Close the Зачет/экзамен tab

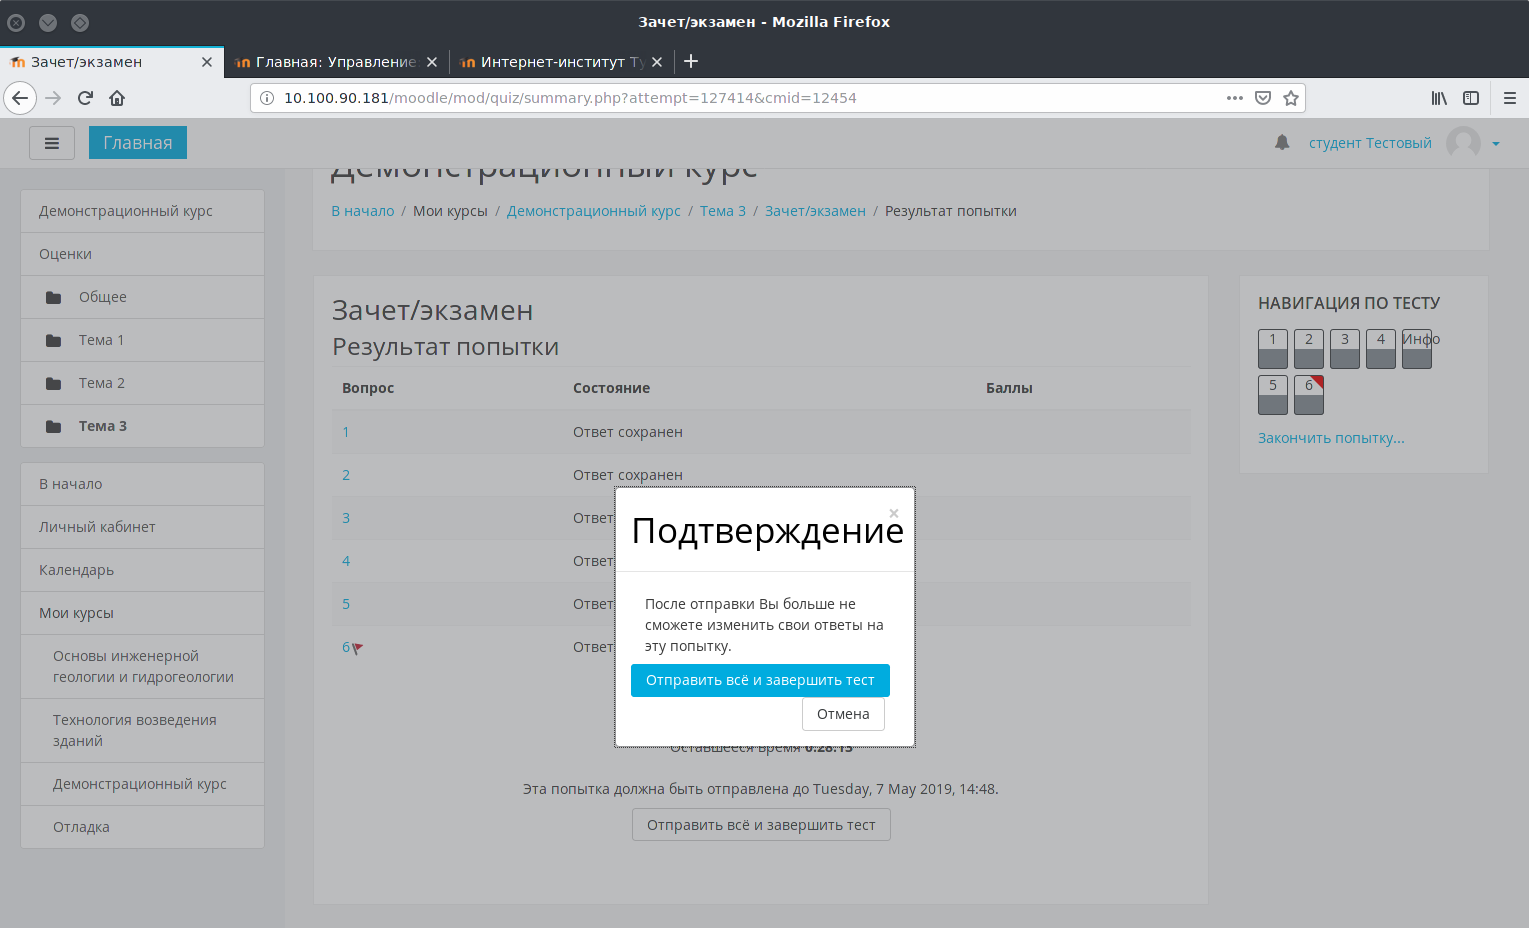(x=207, y=62)
